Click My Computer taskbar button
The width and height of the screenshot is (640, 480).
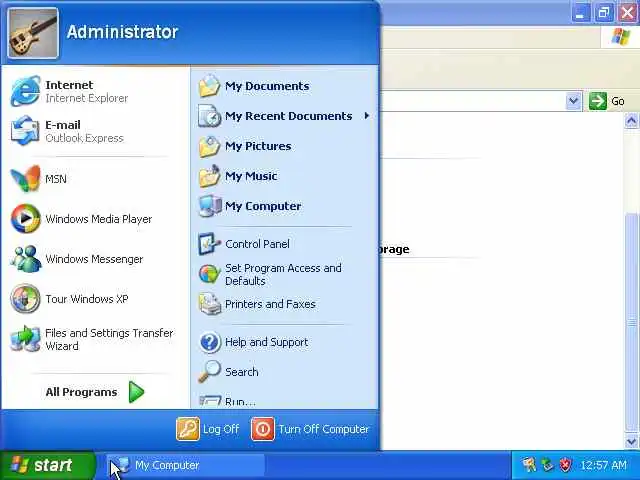click(186, 465)
